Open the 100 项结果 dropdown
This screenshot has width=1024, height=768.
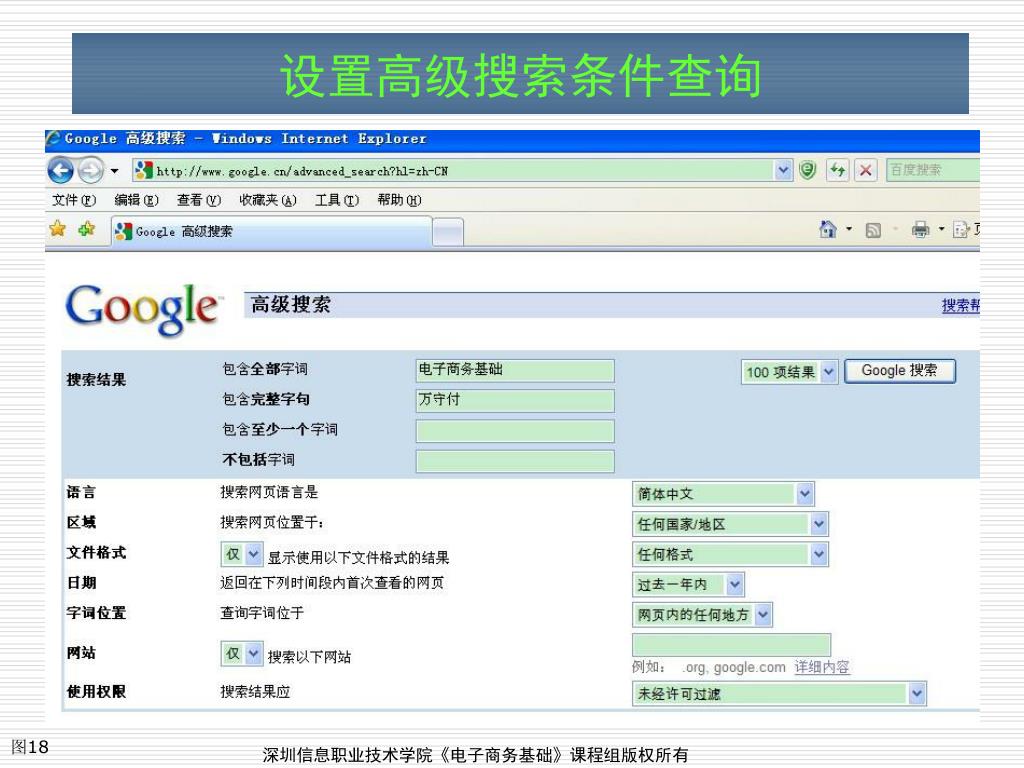[789, 372]
